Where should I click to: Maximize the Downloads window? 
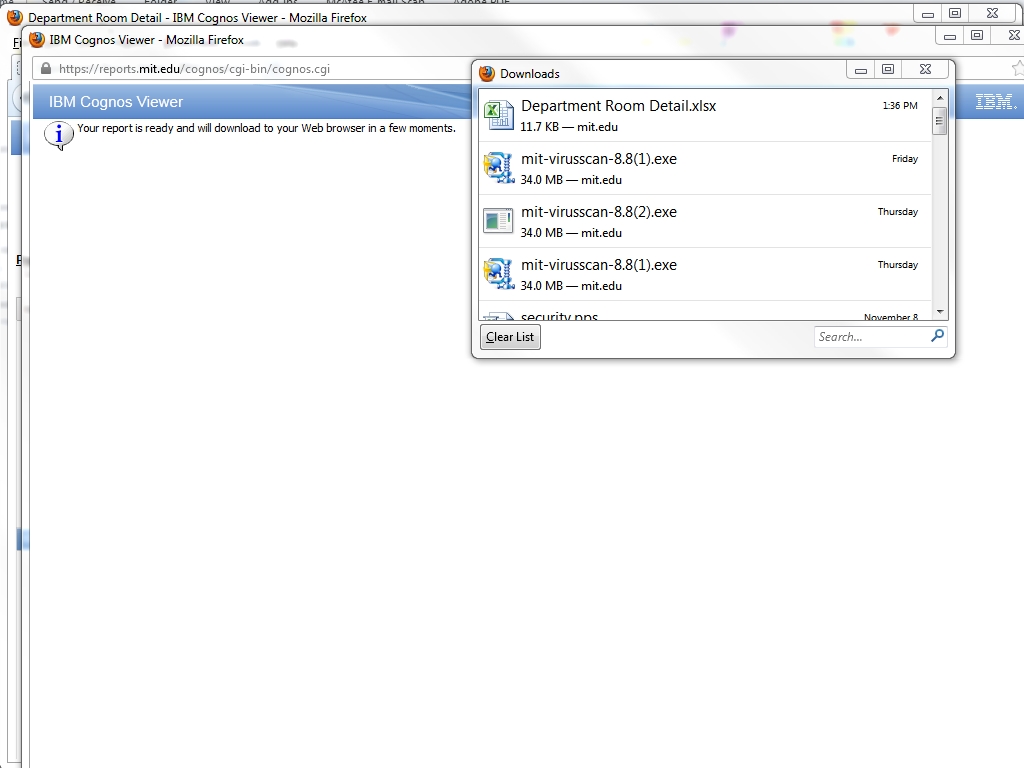(887, 70)
